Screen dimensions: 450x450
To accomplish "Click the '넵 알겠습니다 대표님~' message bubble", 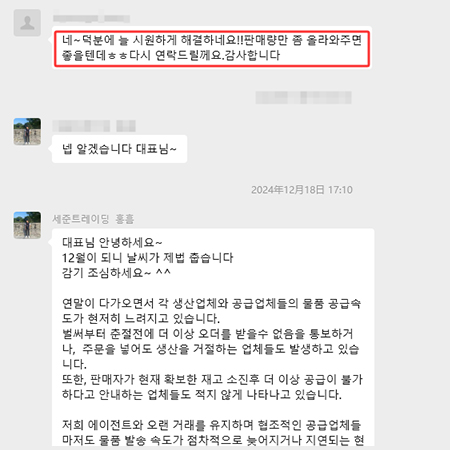I will [119, 149].
